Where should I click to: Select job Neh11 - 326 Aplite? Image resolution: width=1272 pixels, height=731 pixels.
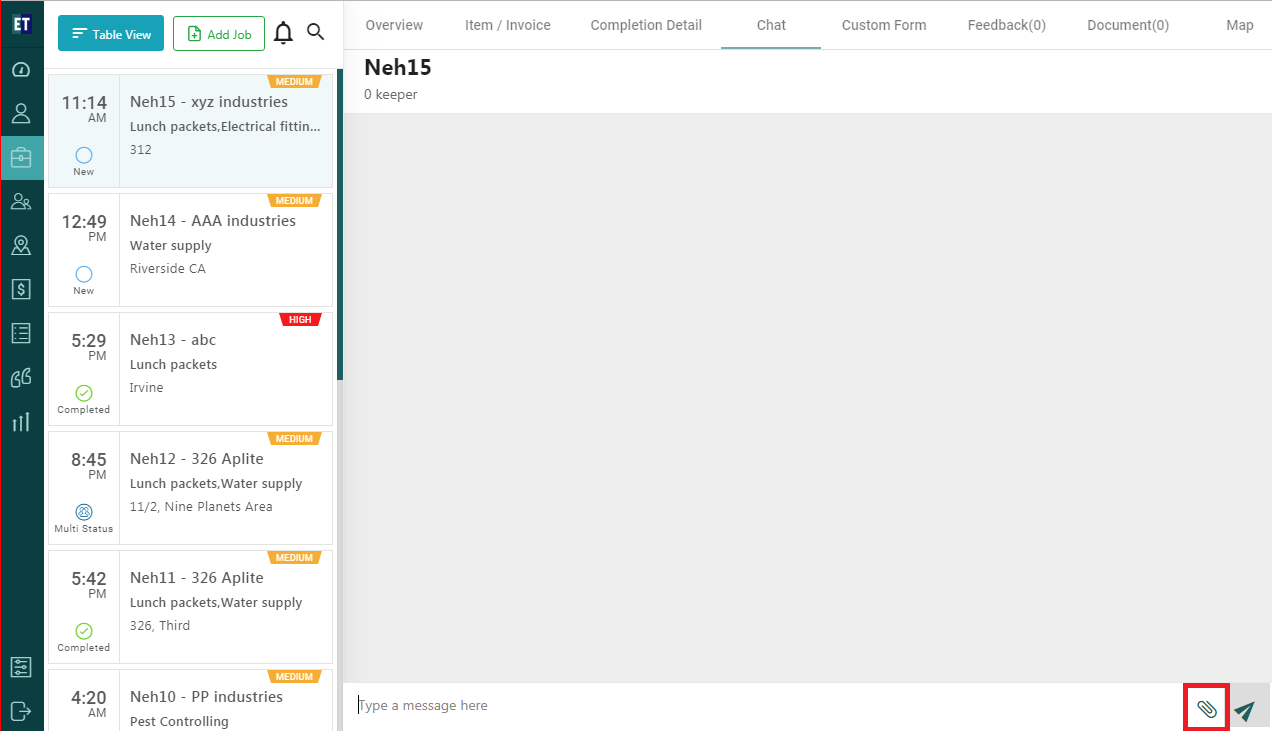tap(190, 607)
